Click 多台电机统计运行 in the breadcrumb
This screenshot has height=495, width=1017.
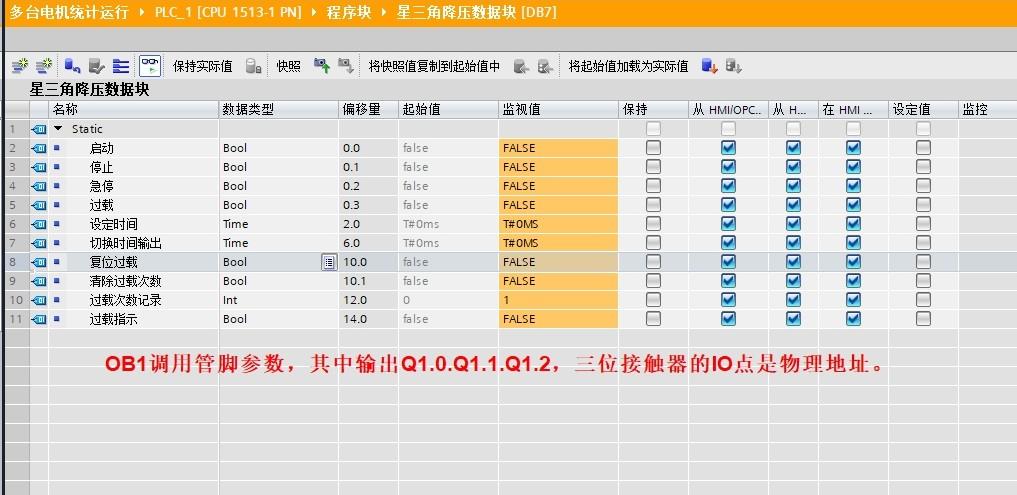[69, 12]
